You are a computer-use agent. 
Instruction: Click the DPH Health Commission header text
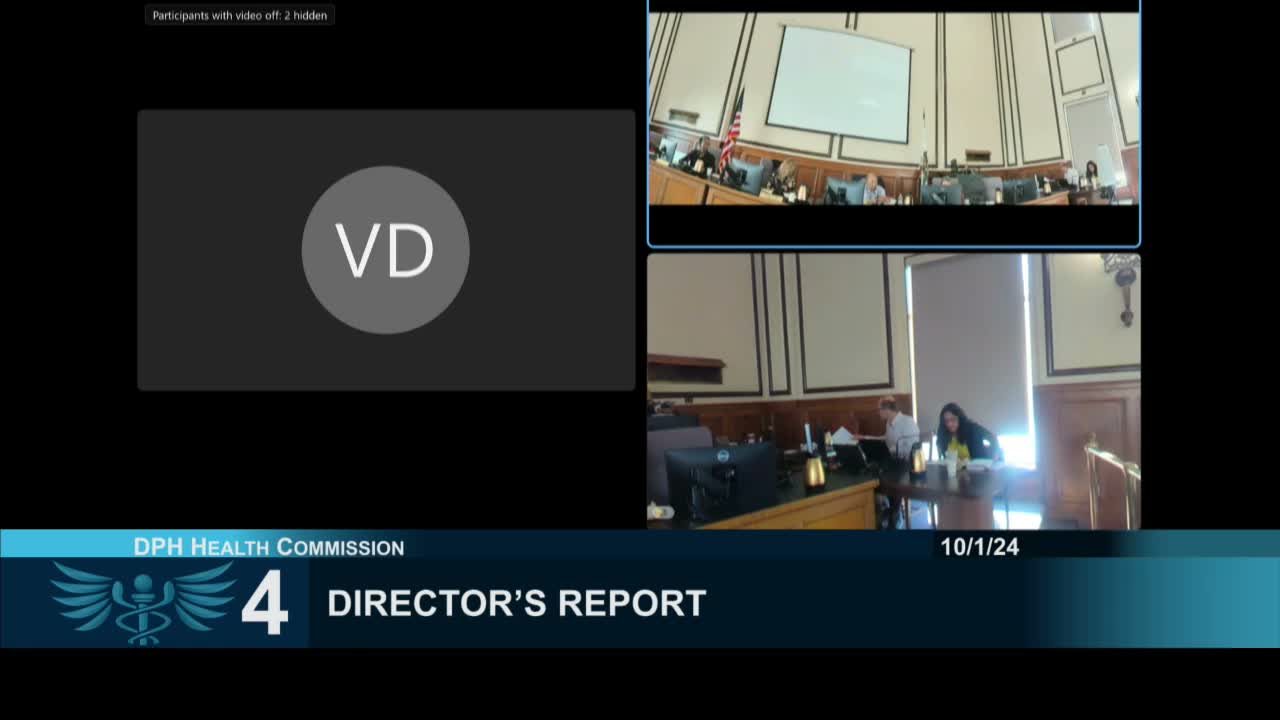tap(269, 546)
